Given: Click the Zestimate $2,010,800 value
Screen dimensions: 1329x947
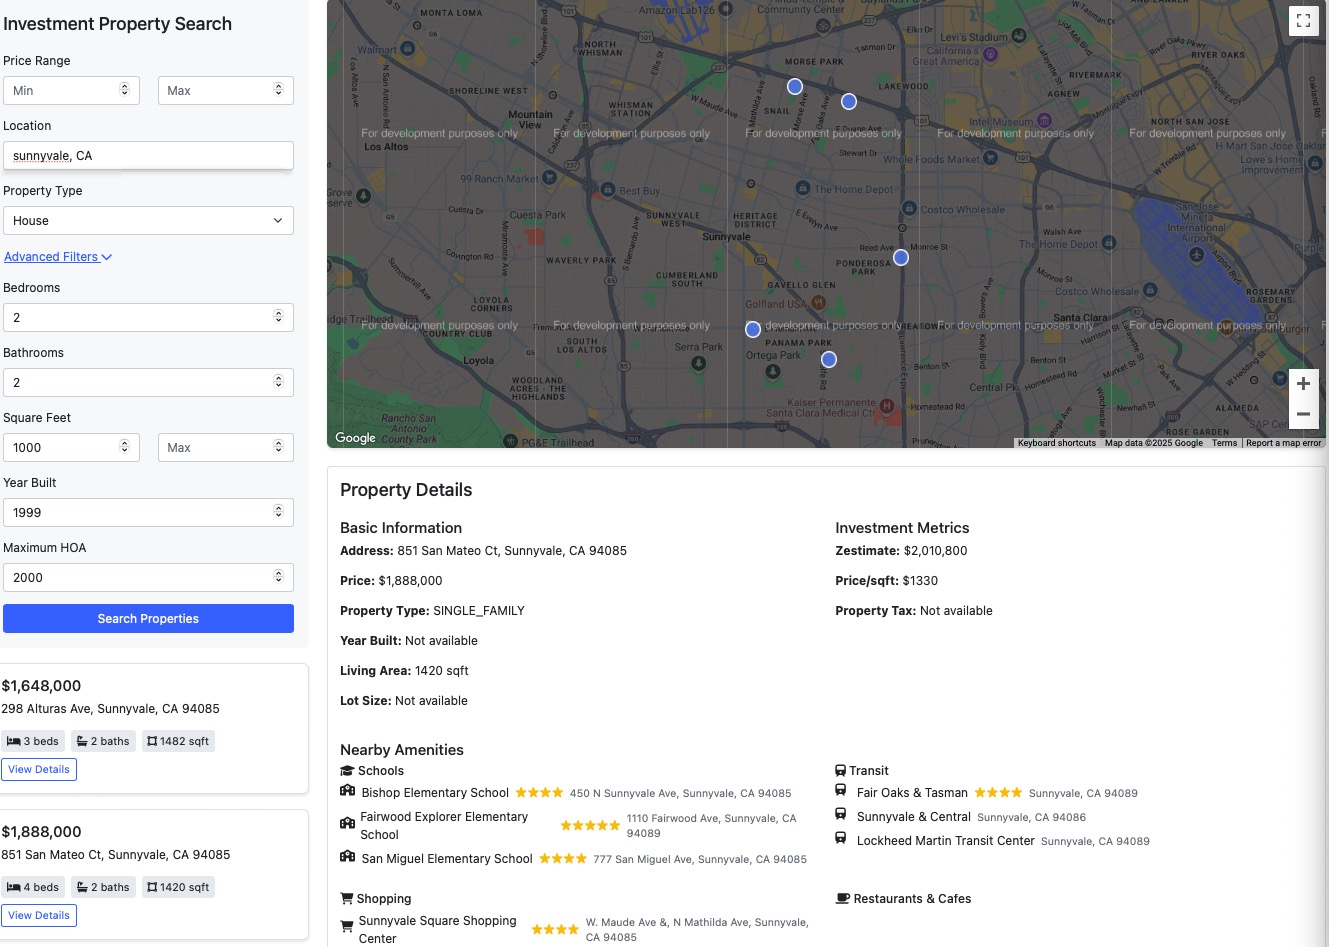Looking at the screenshot, I should [935, 551].
